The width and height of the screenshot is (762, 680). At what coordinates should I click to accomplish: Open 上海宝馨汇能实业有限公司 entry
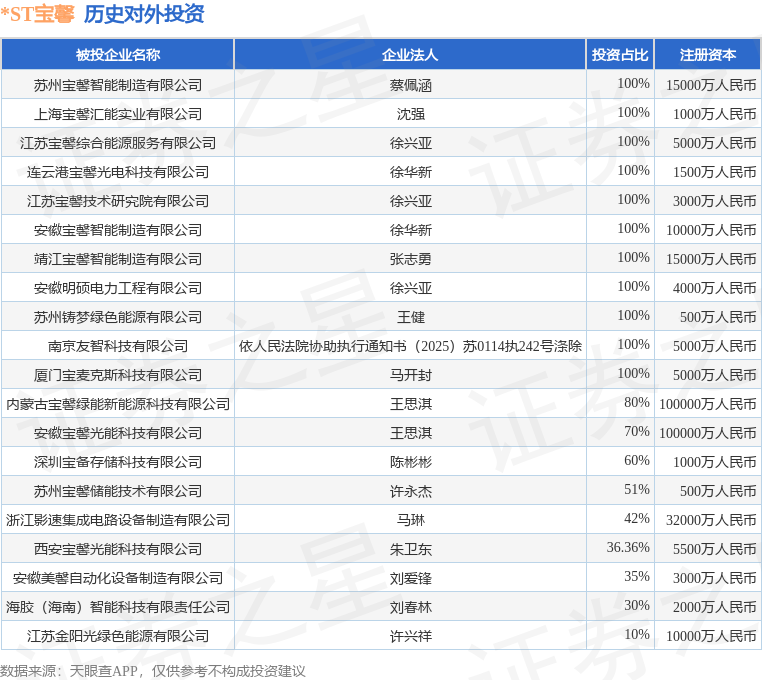(x=118, y=114)
